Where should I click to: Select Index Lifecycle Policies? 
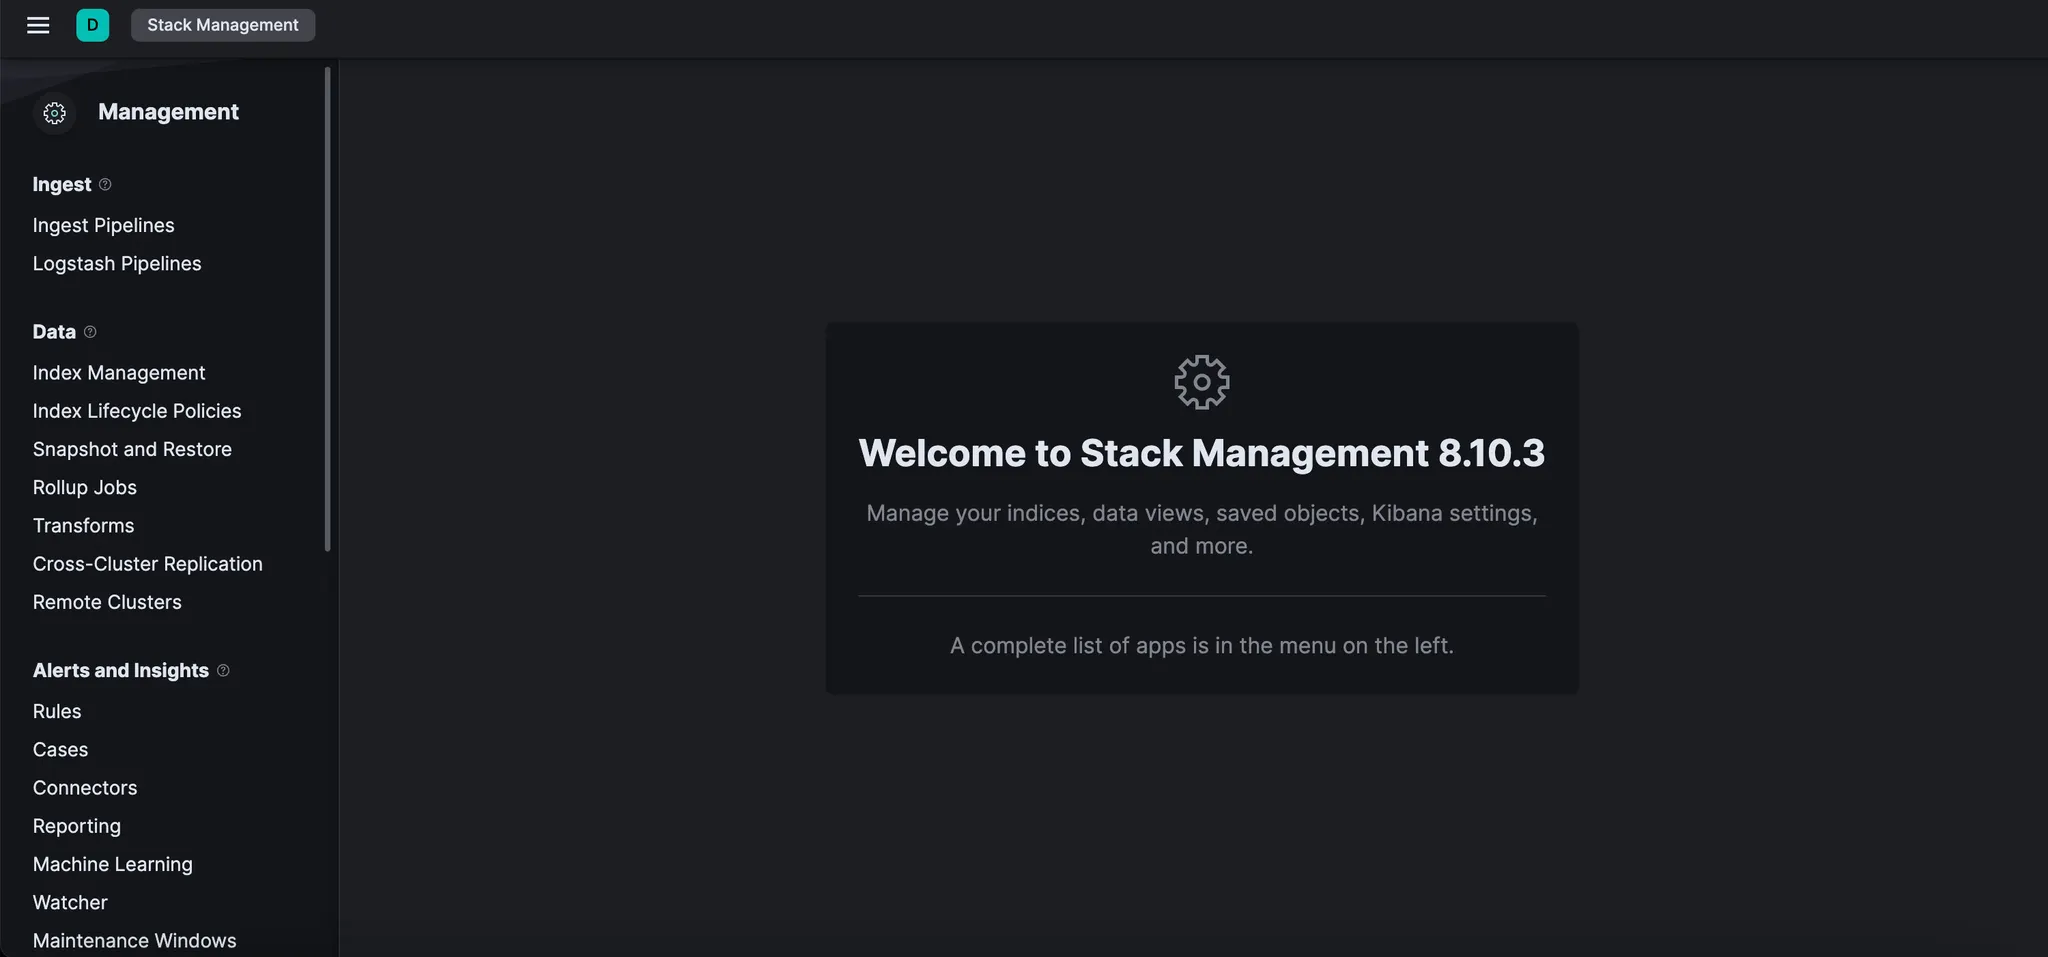tap(137, 411)
